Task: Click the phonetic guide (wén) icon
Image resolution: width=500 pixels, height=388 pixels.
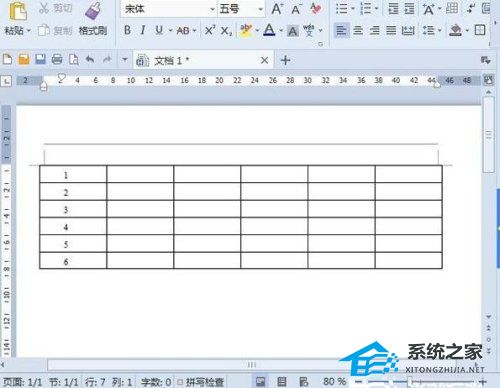Action: point(309,31)
